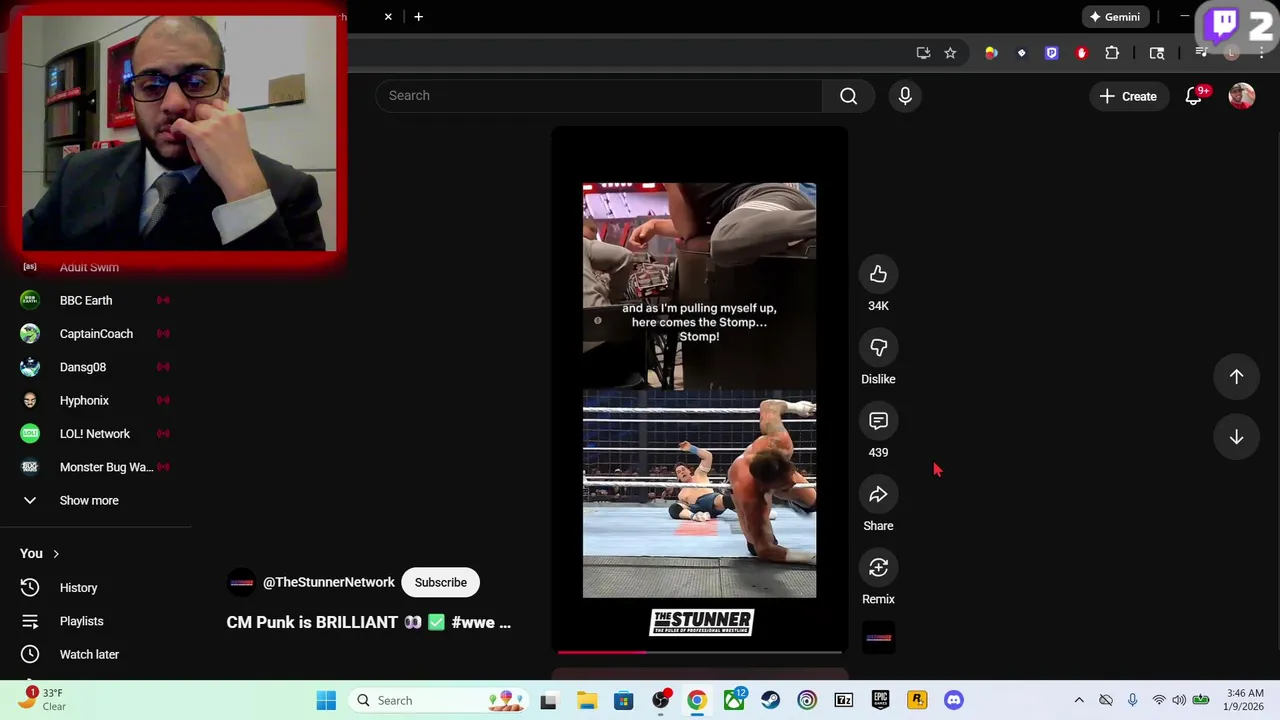Open the tricolor circles extension
The image size is (1280, 720).
point(991,53)
